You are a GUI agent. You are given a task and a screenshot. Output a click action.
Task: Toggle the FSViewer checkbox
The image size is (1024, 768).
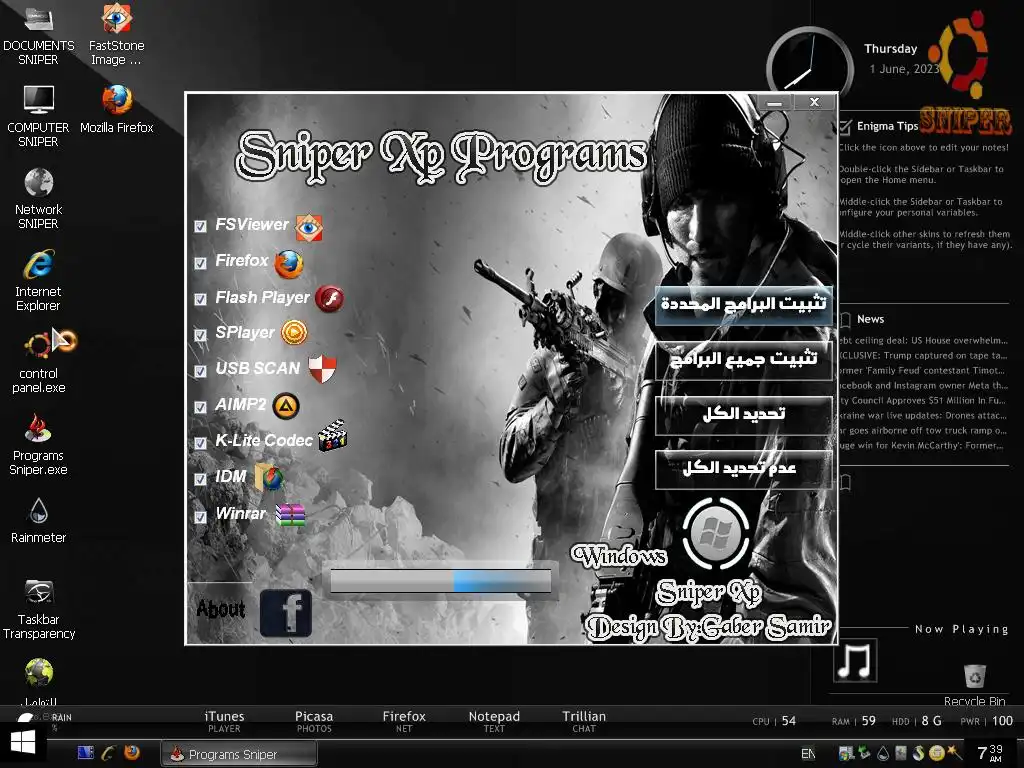point(200,227)
